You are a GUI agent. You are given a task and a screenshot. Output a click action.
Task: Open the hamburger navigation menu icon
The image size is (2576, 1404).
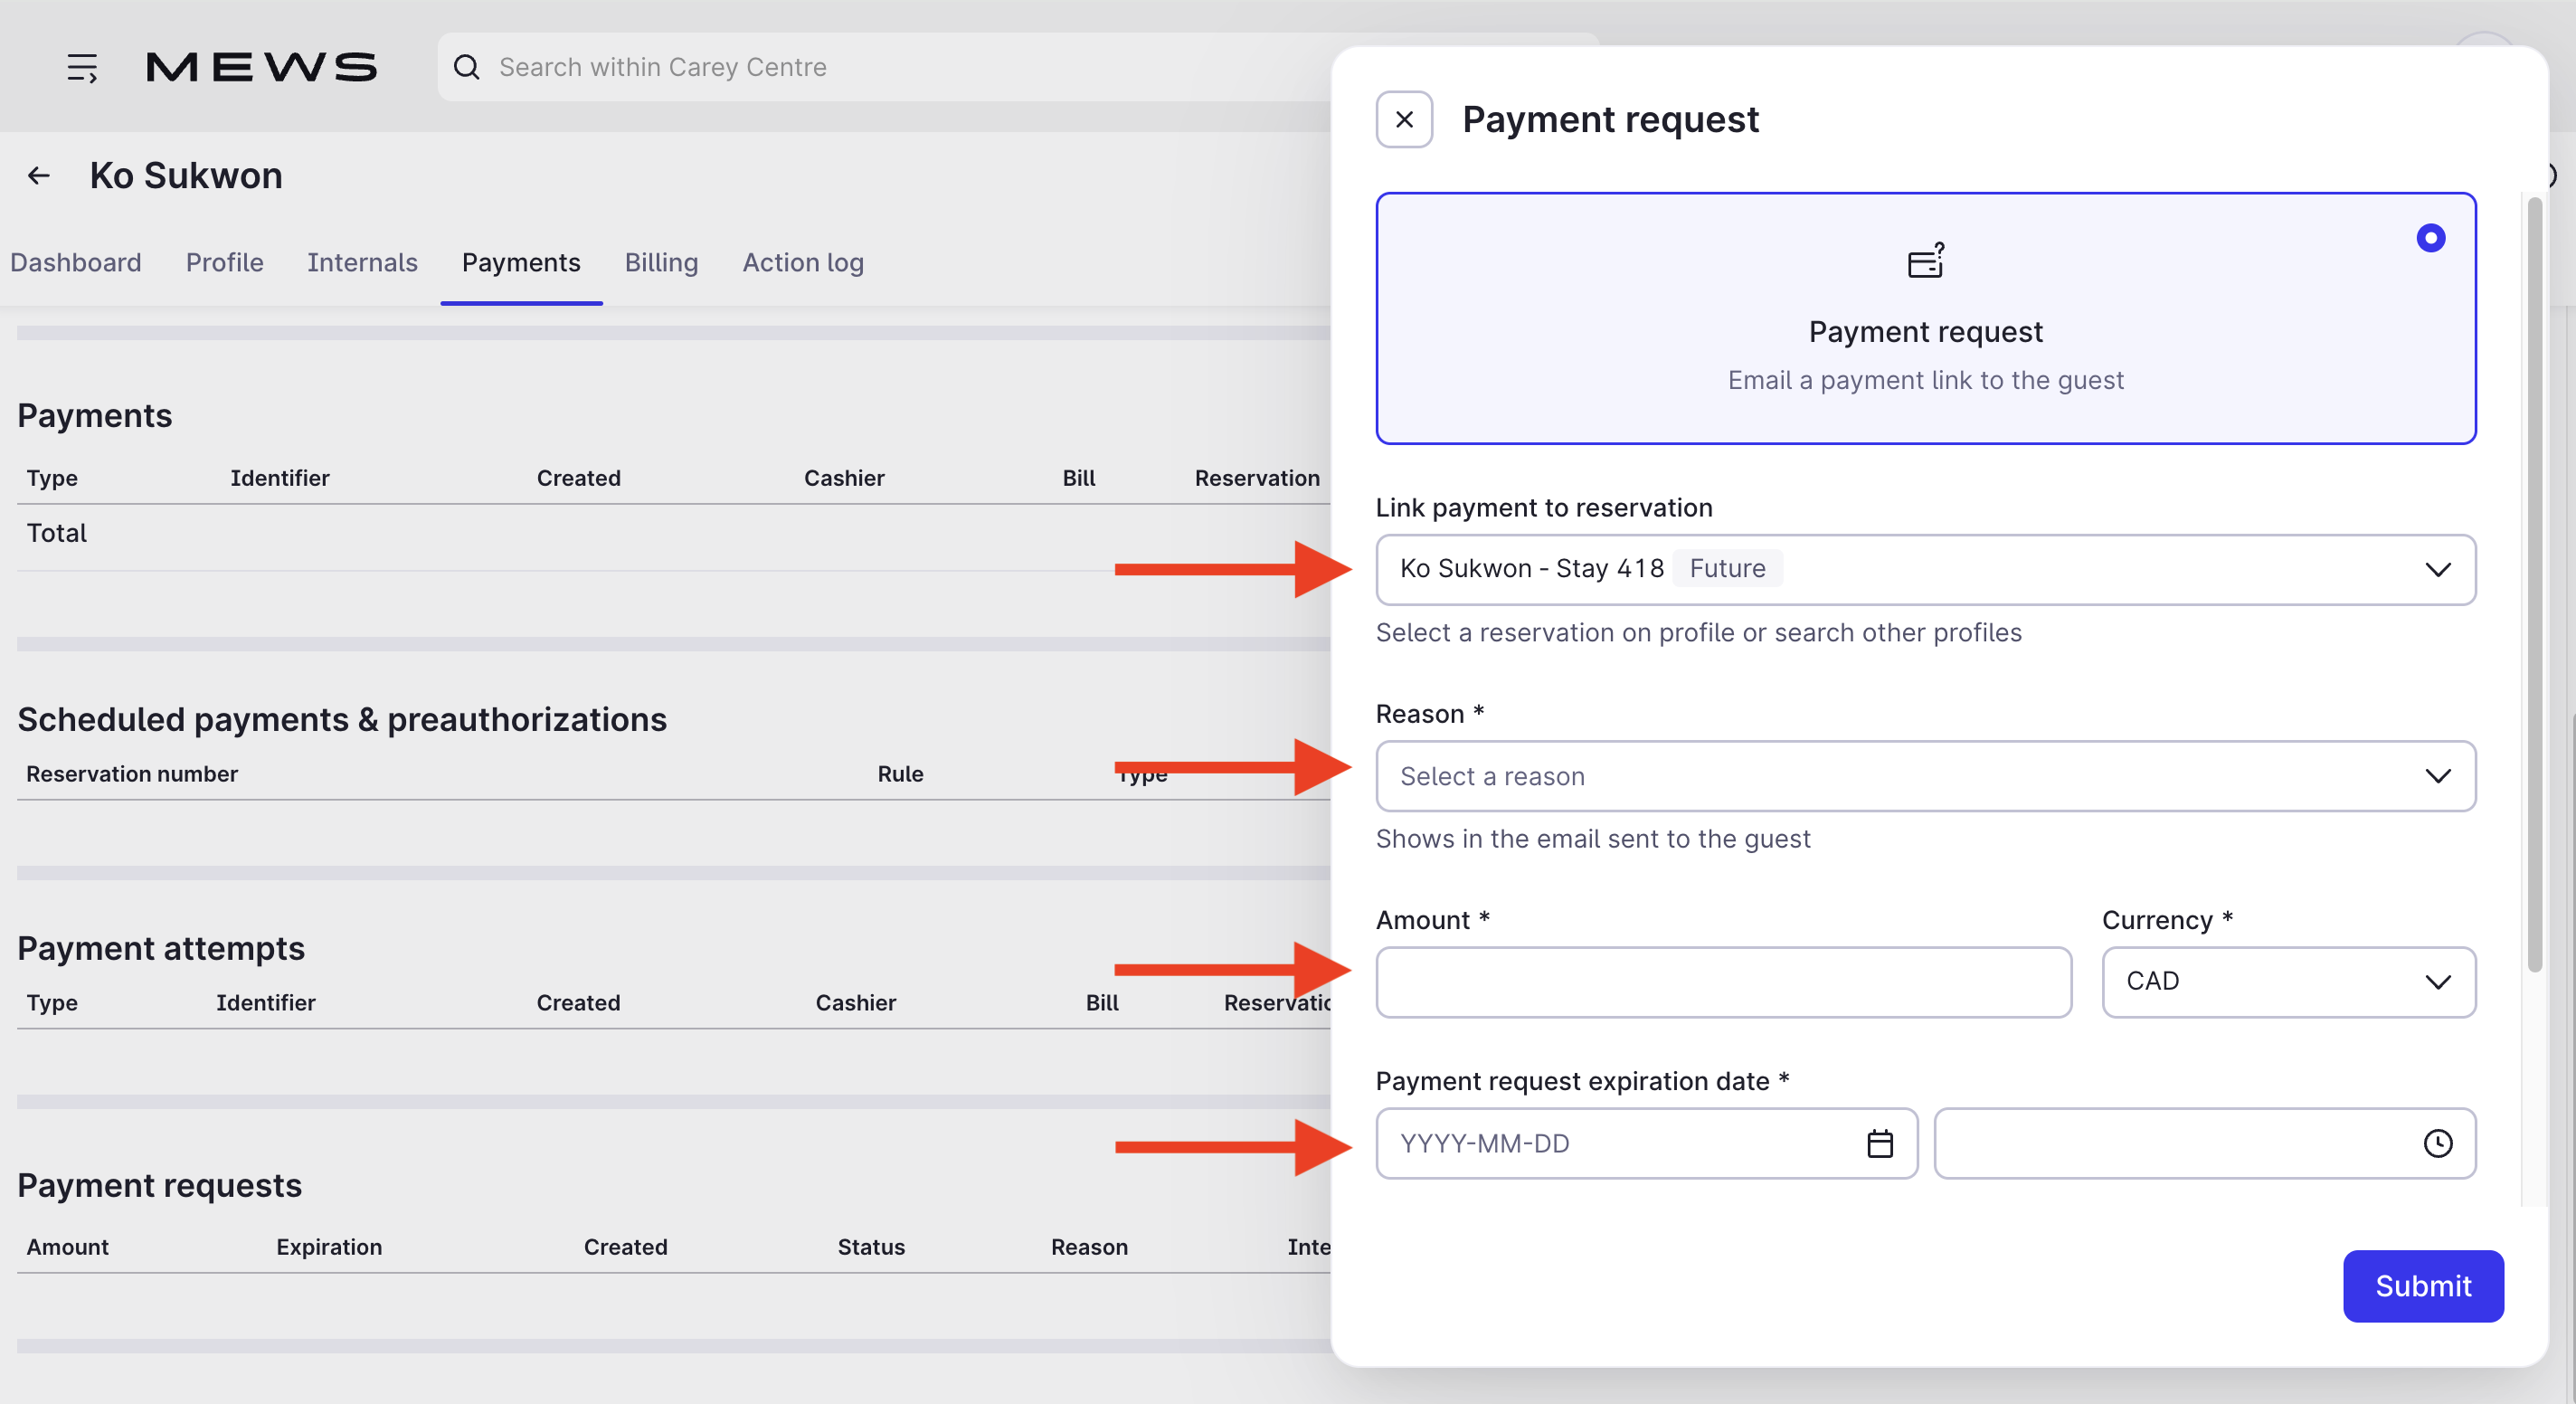(x=82, y=67)
